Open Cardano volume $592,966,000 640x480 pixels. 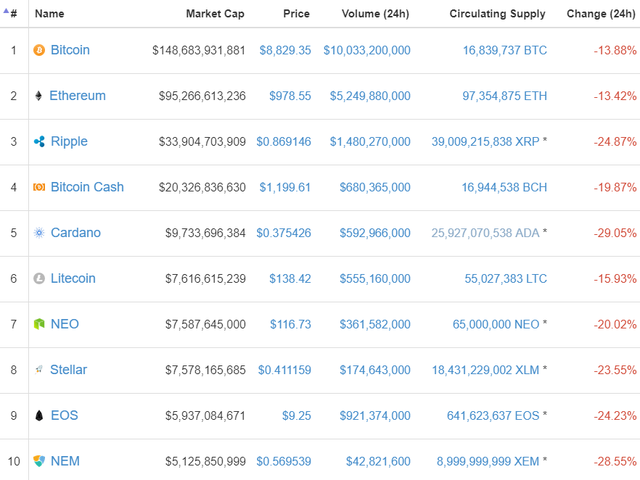(x=375, y=233)
